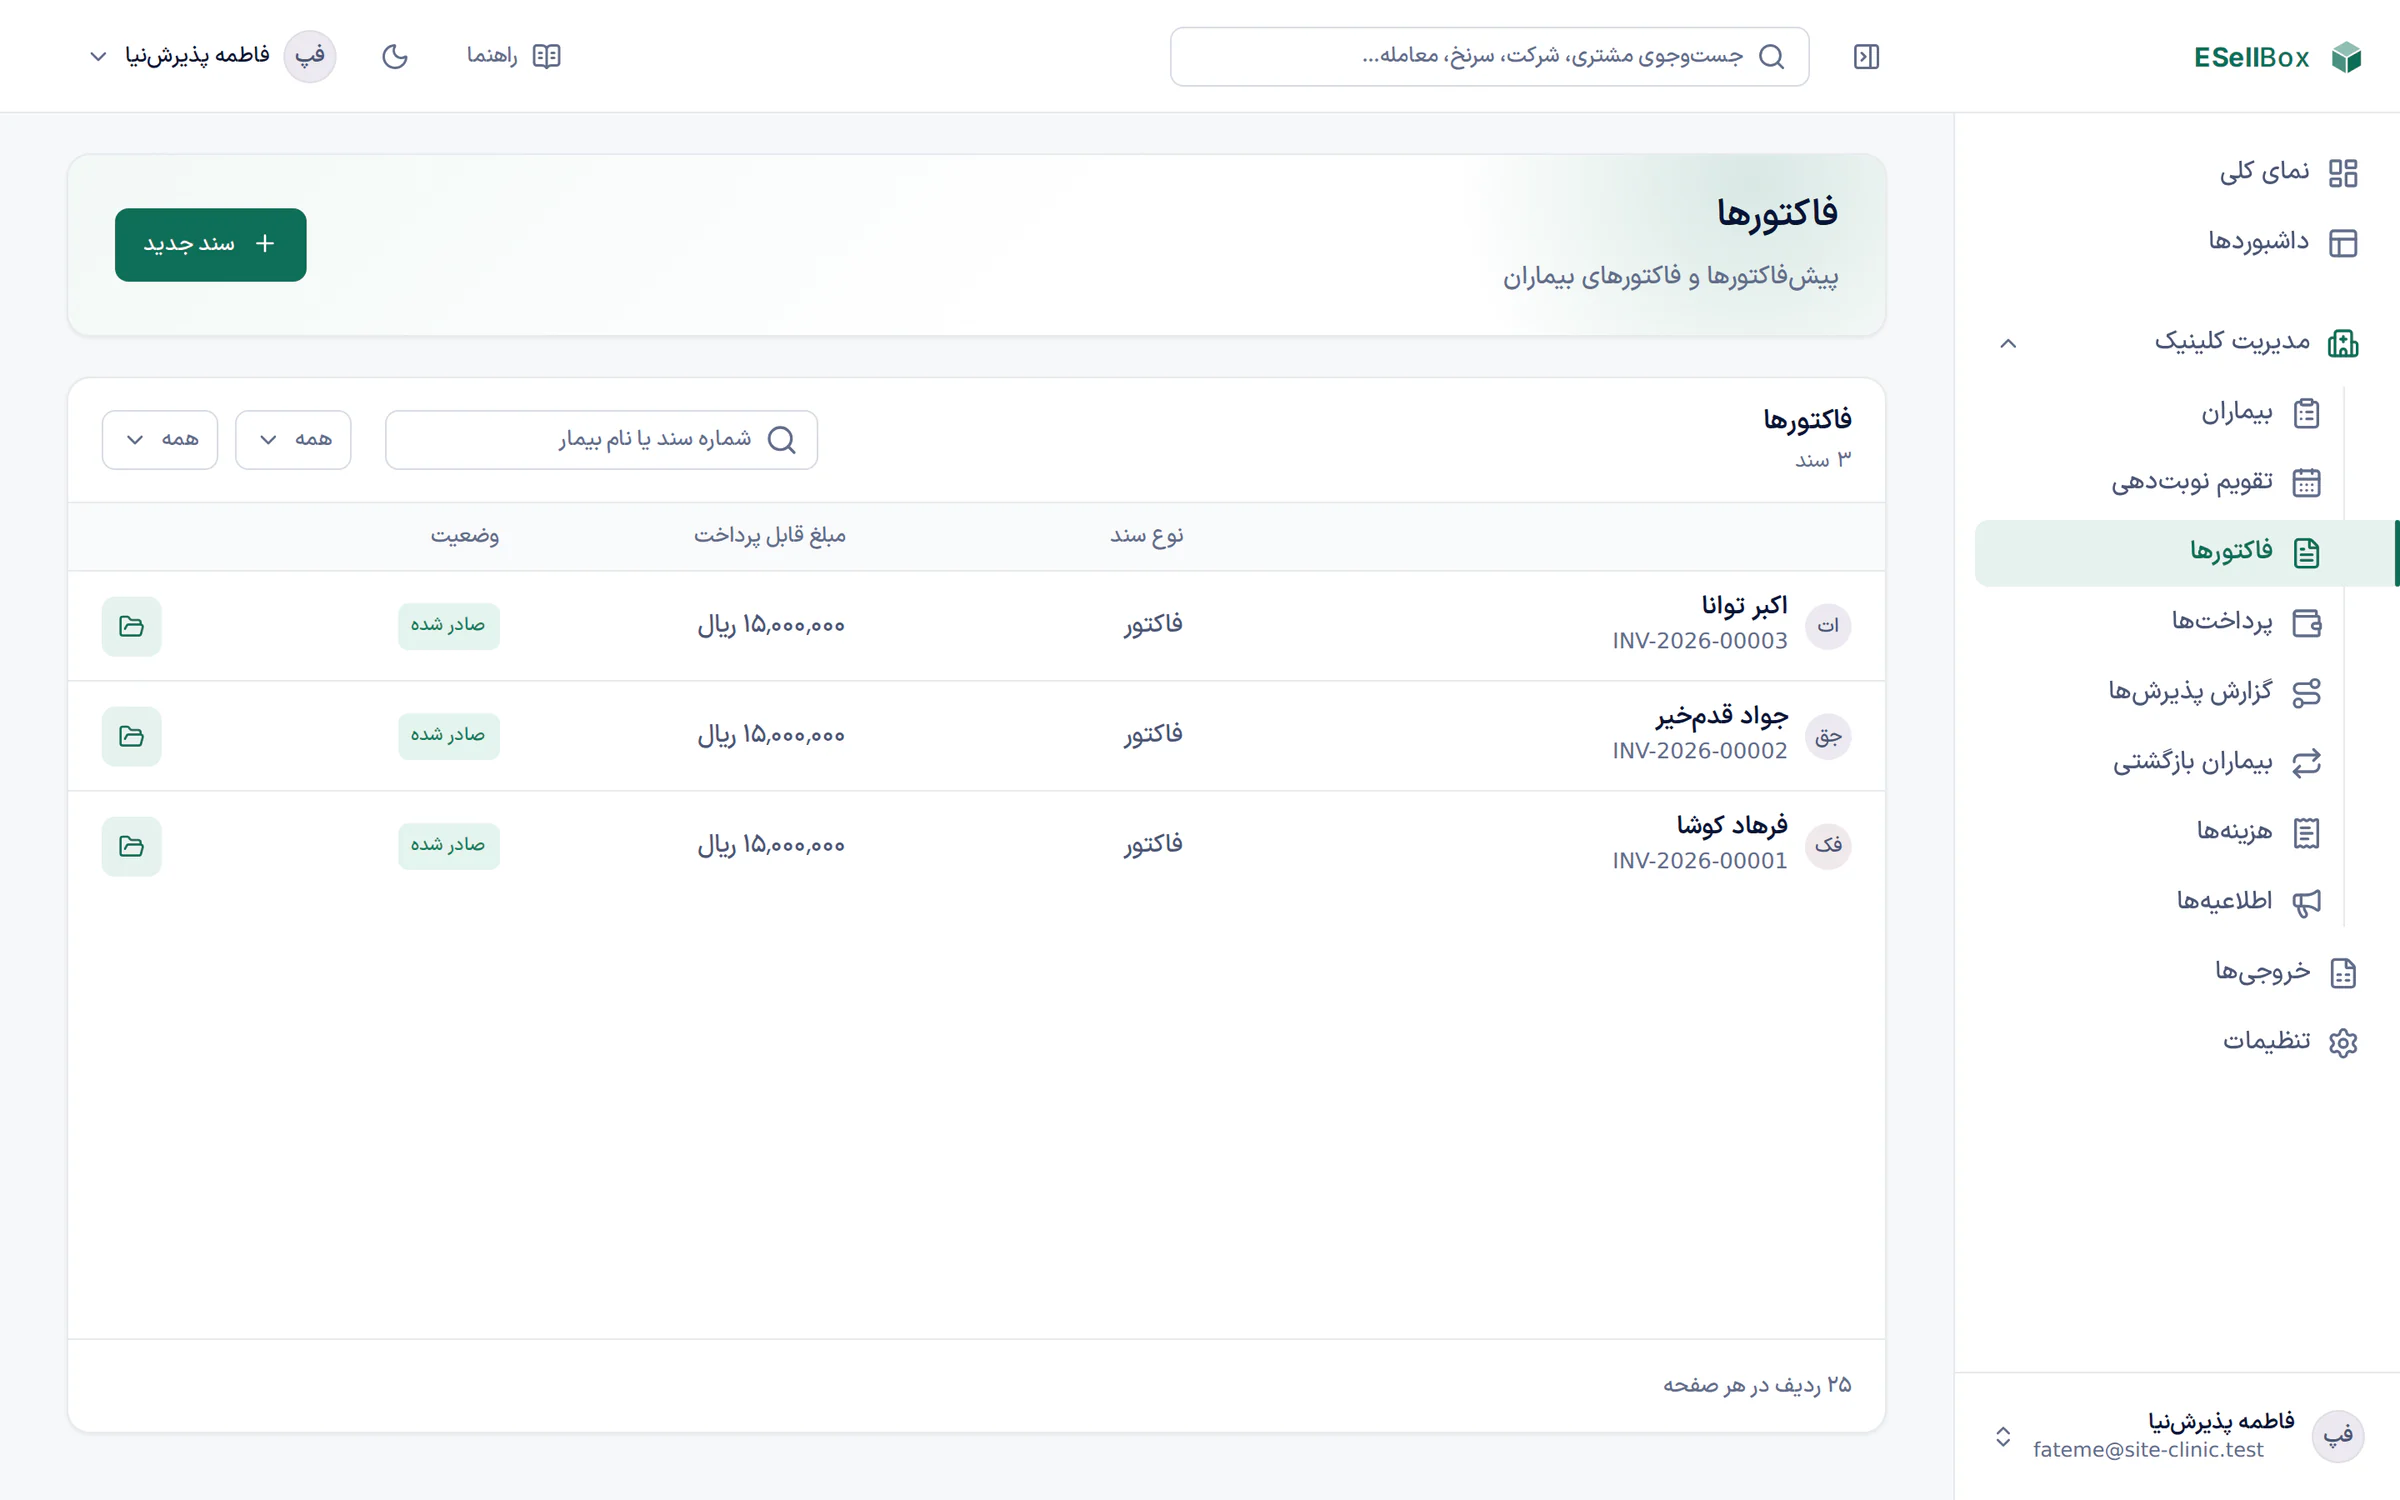2400x1500 pixels.
Task: Click the top bar فپ user avatar
Action: 310,56
